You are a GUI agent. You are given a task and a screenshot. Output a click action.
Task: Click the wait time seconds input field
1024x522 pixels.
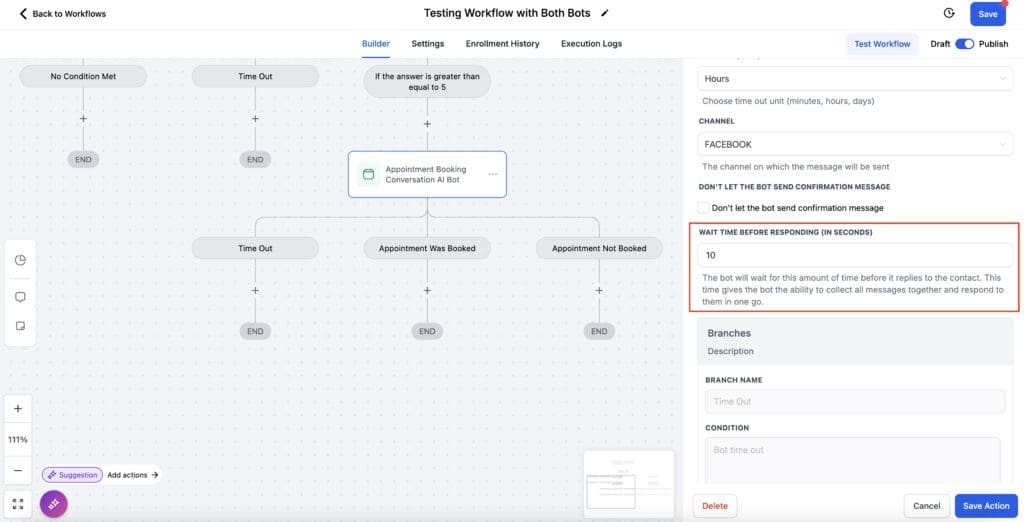pos(855,255)
